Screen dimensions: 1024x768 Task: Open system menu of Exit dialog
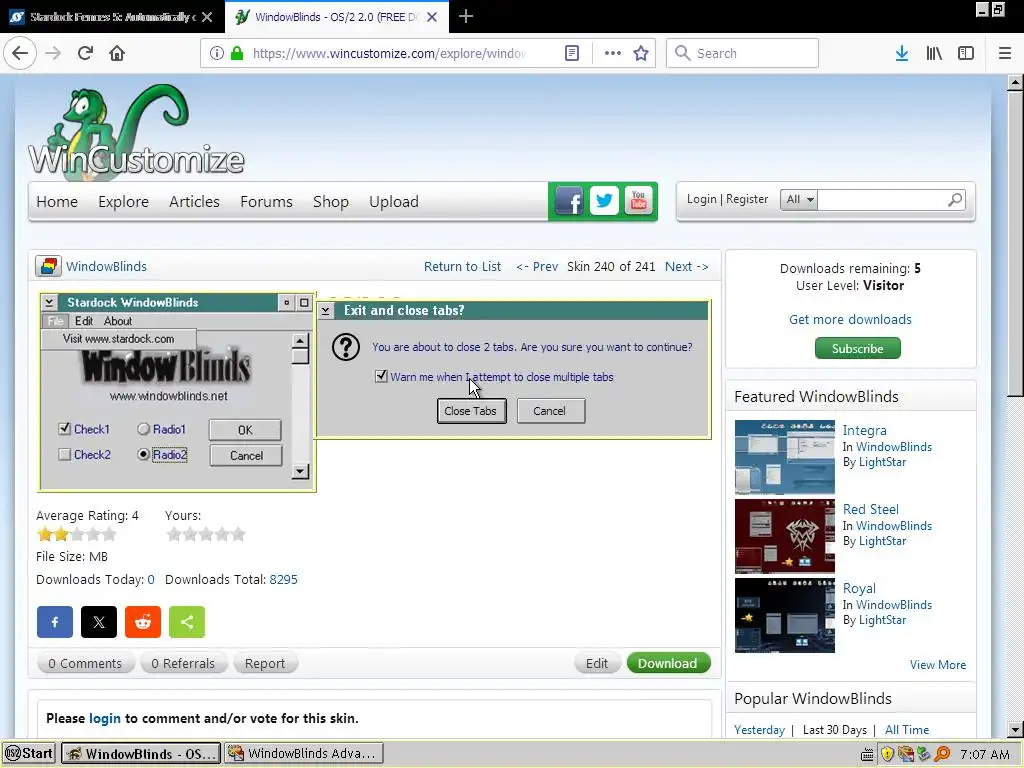click(325, 311)
